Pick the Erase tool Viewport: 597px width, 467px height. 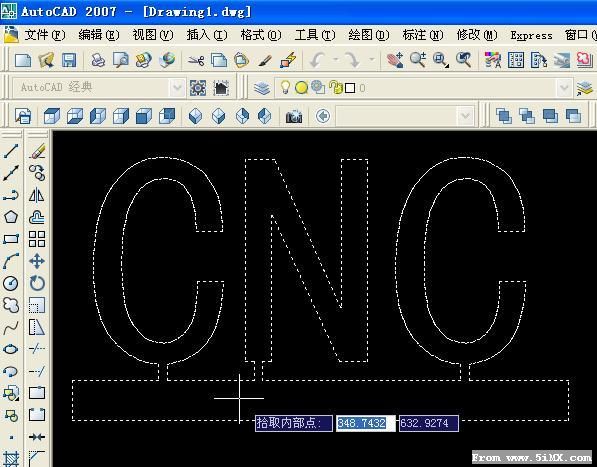click(37, 151)
